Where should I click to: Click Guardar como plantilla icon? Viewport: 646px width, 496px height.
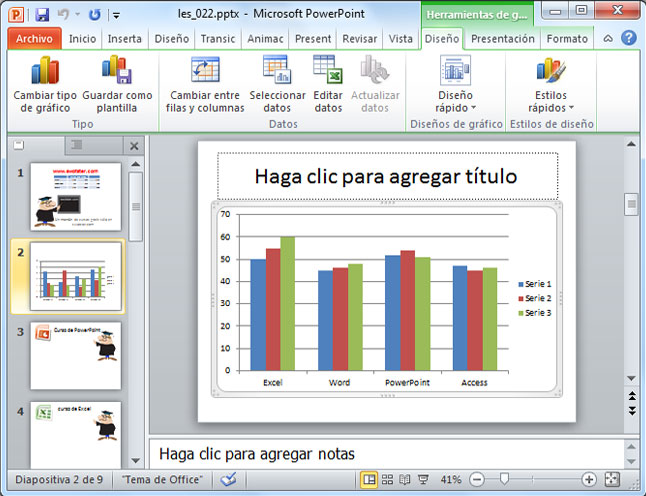point(117,70)
